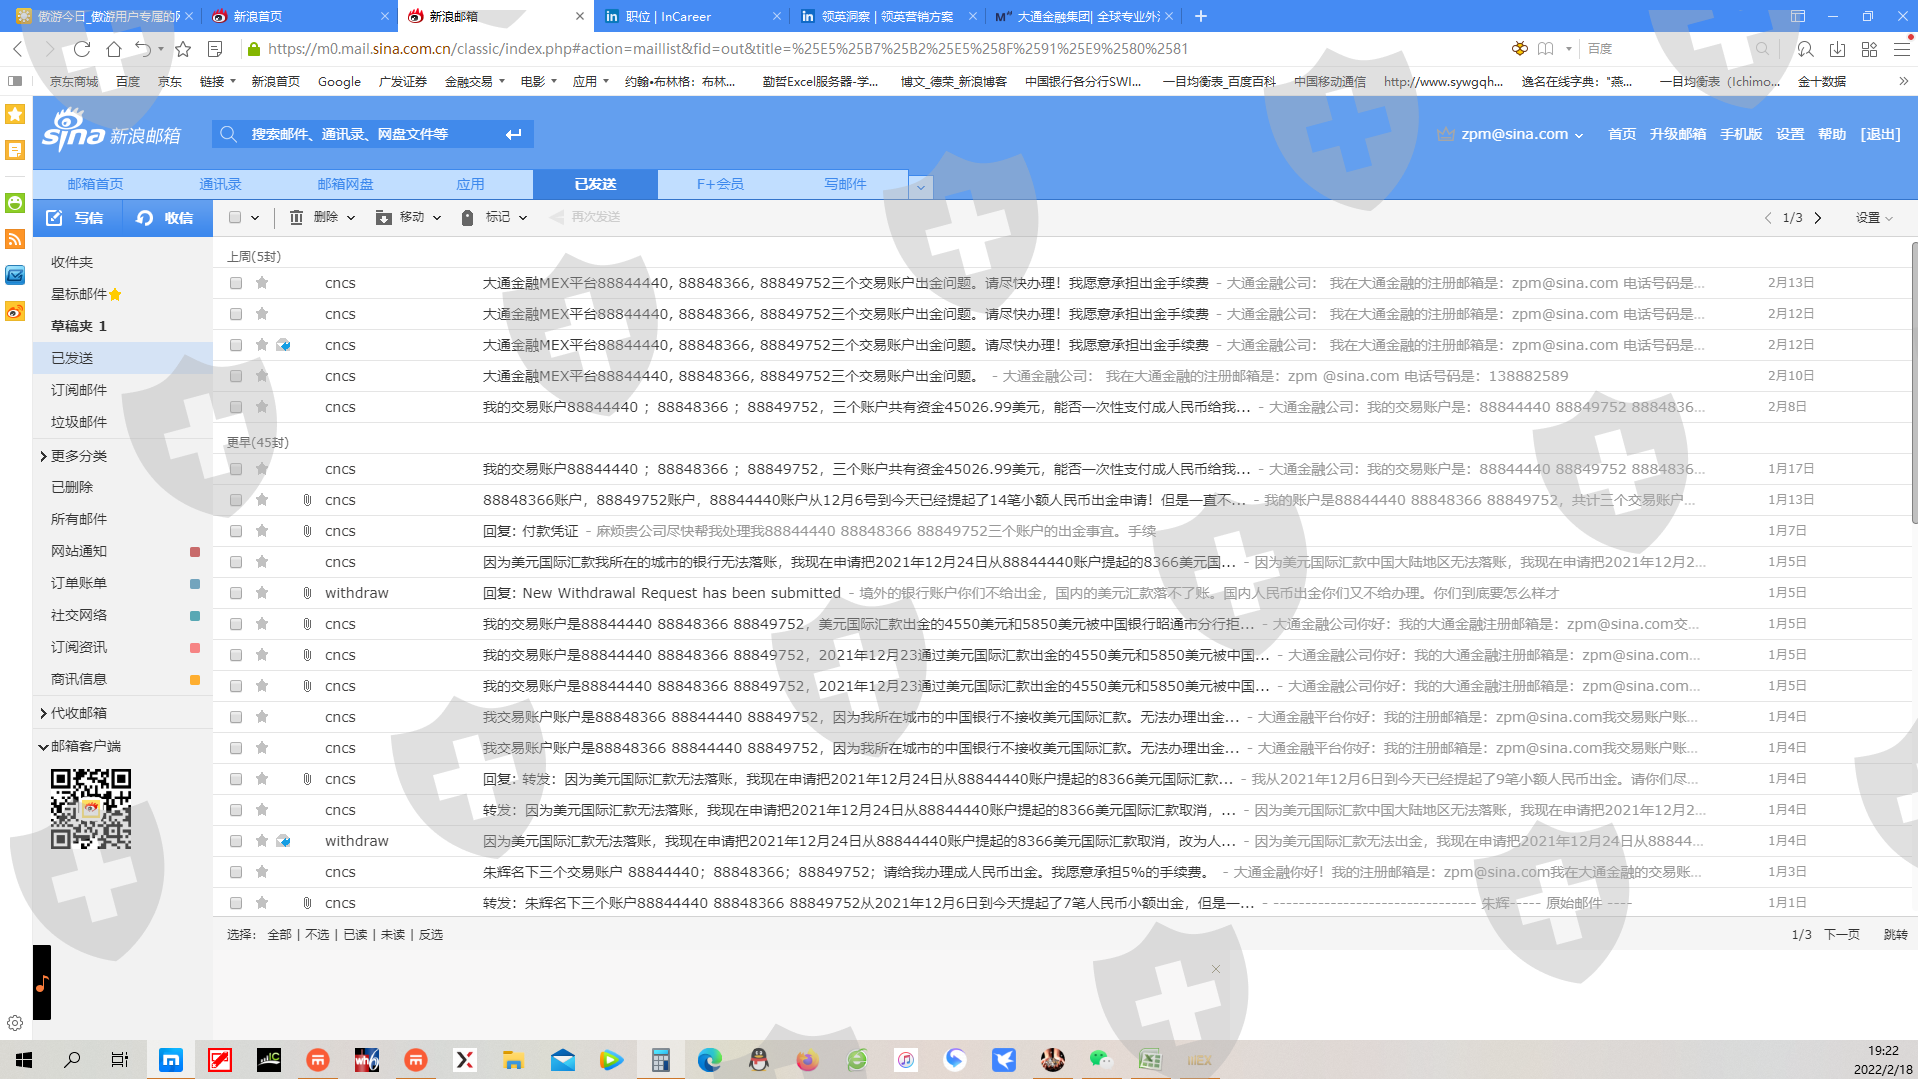Tick checkbox for 1月7日 回复: 付款凭证 email
This screenshot has height=1079, width=1918.
pos(236,531)
